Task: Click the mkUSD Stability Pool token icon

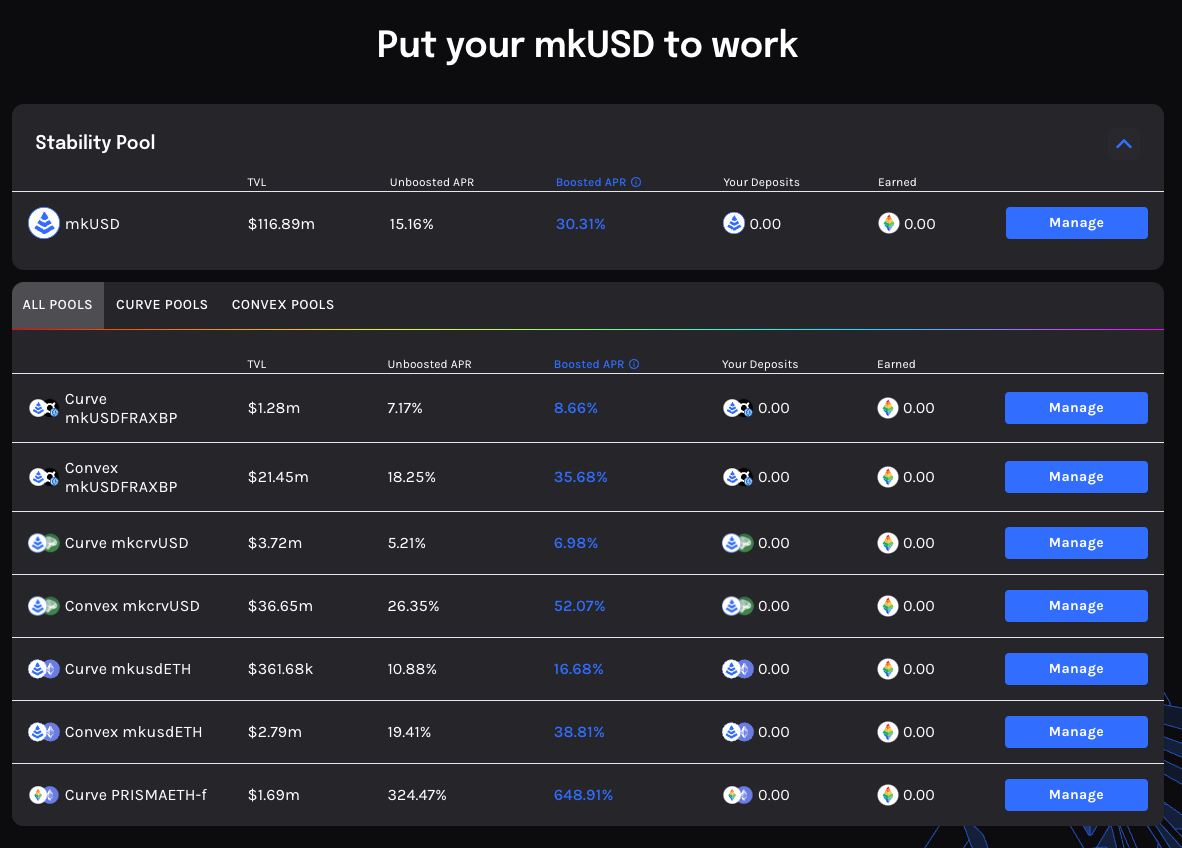Action: [x=44, y=224]
